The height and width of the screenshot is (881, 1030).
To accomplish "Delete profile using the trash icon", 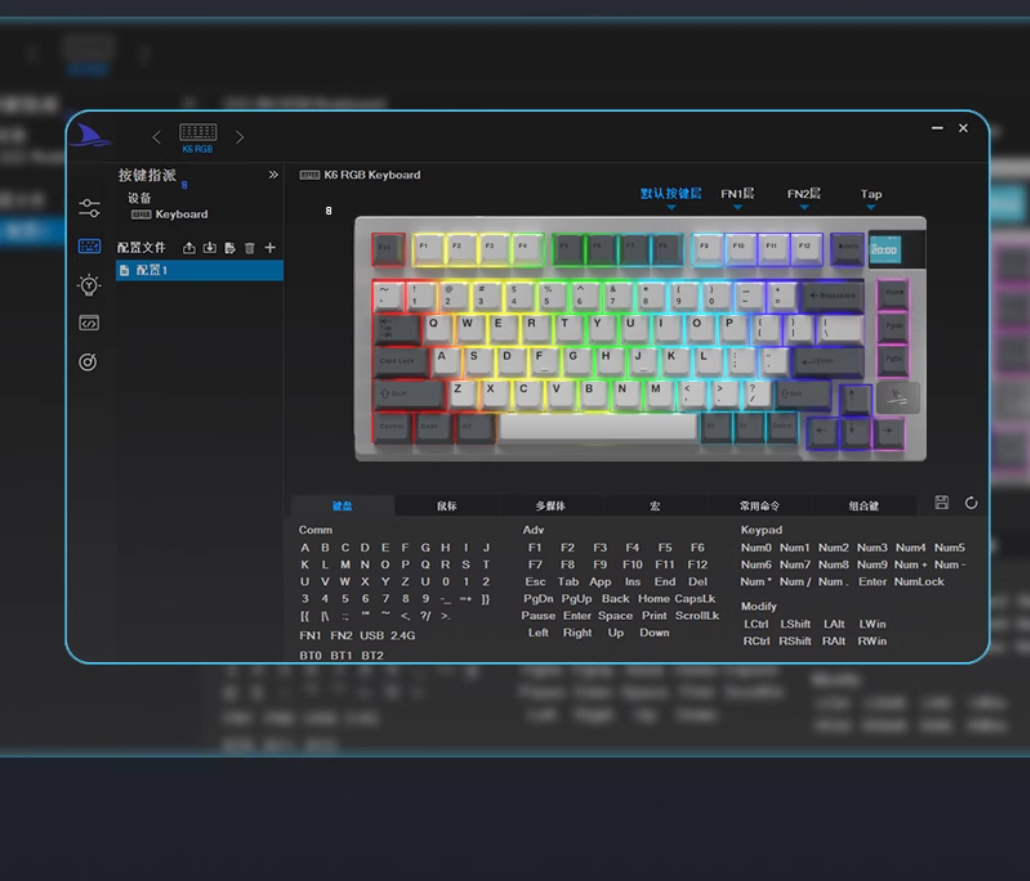I will coord(250,248).
